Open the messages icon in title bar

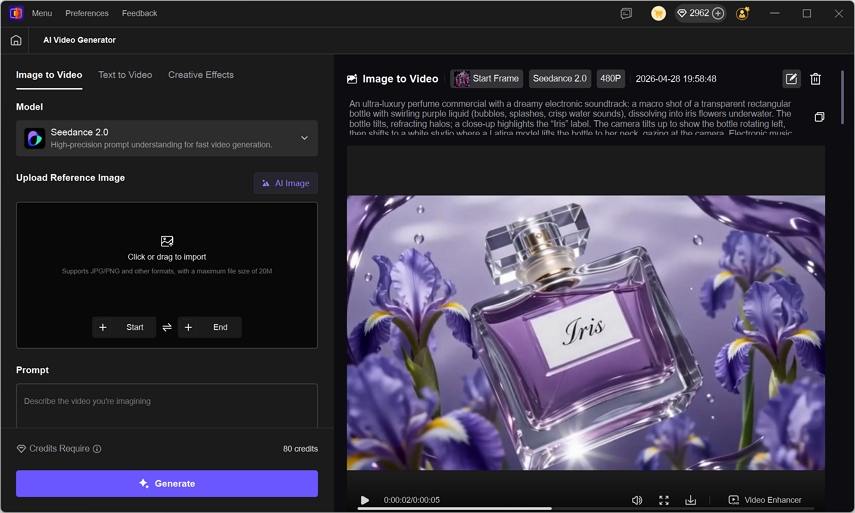pos(626,13)
